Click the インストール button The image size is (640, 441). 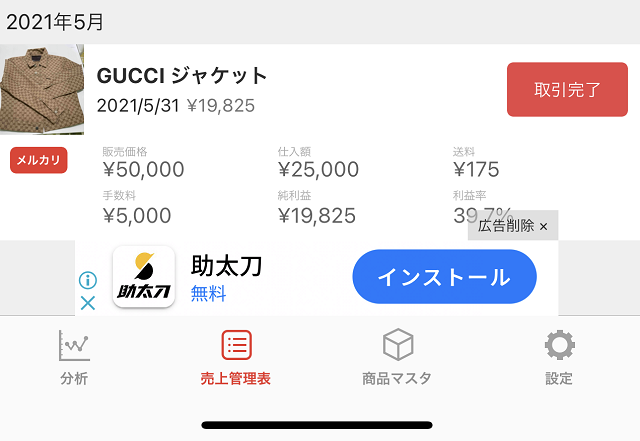[444, 276]
